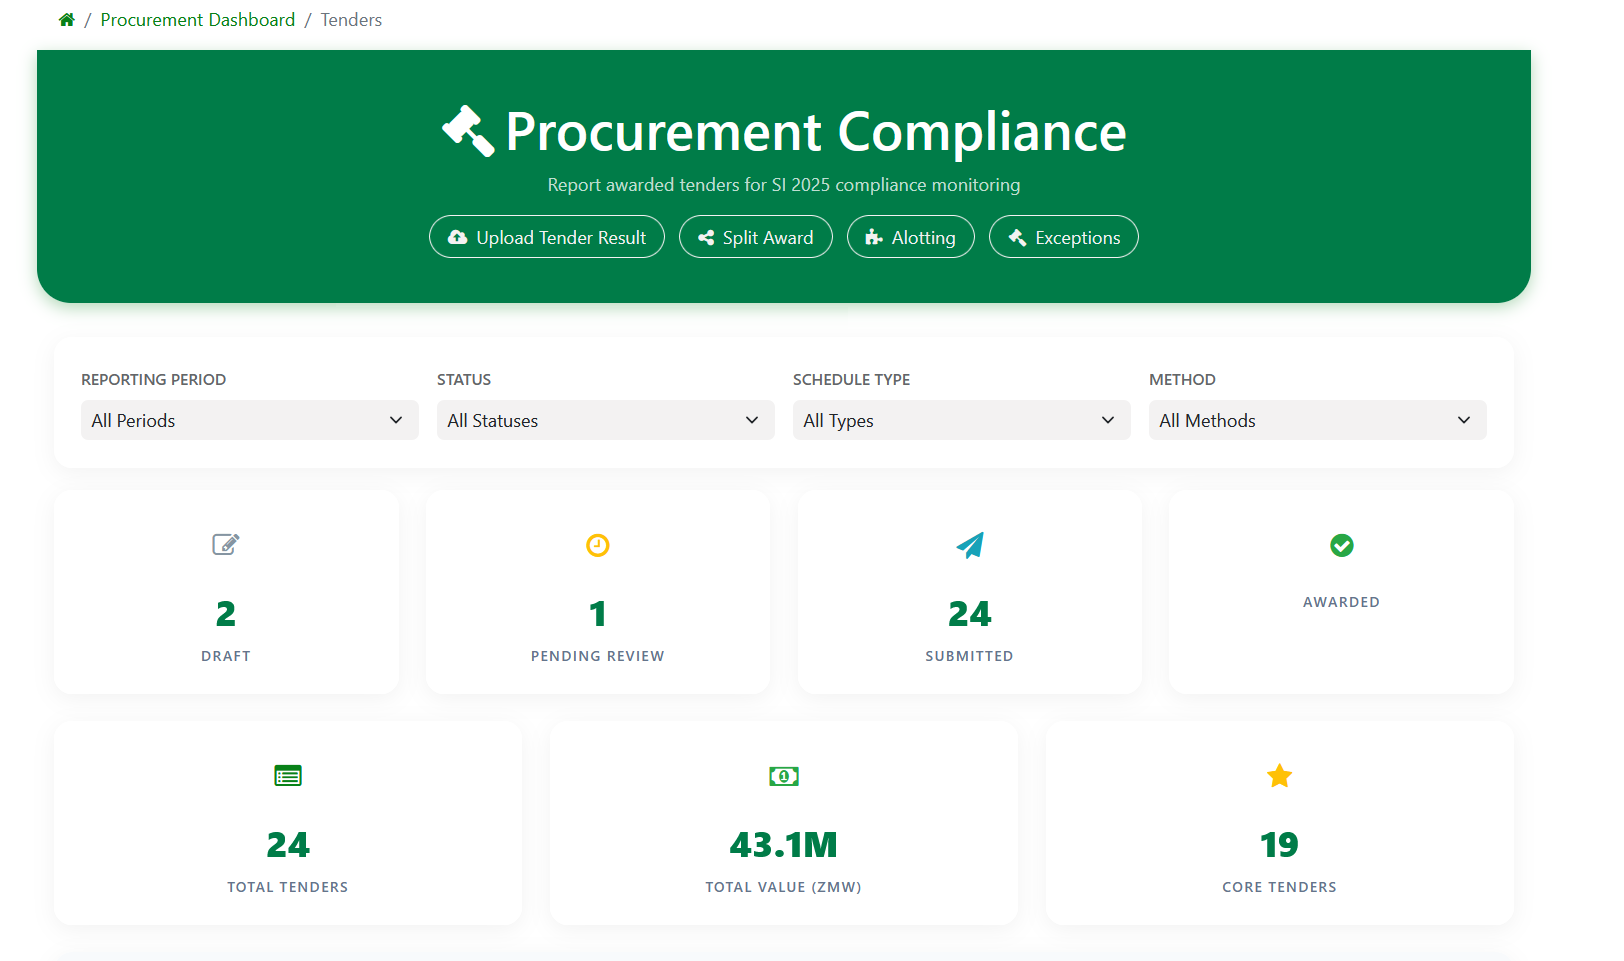Image resolution: width=1624 pixels, height=961 pixels.
Task: Open the Procurement Dashboard breadcrumb link
Action: pyautogui.click(x=197, y=19)
